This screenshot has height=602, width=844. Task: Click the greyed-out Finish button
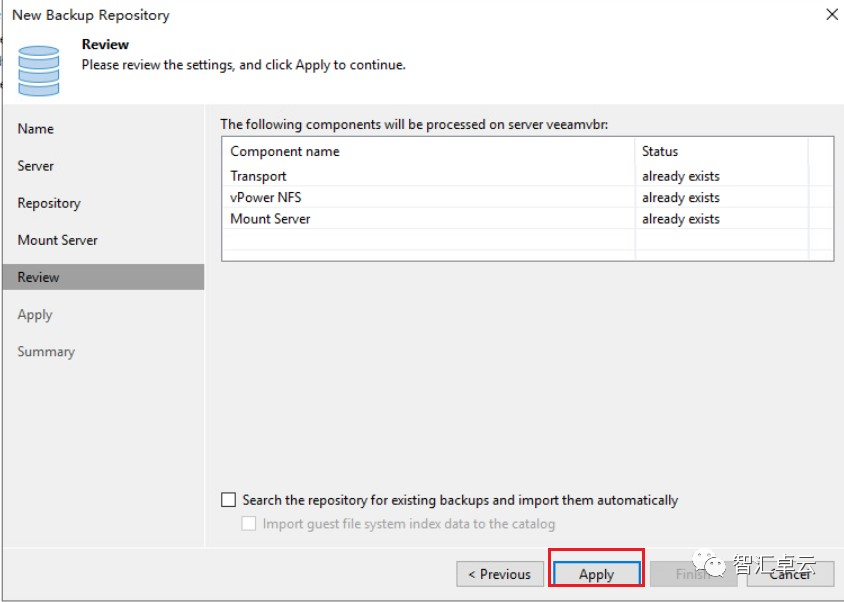(x=693, y=574)
